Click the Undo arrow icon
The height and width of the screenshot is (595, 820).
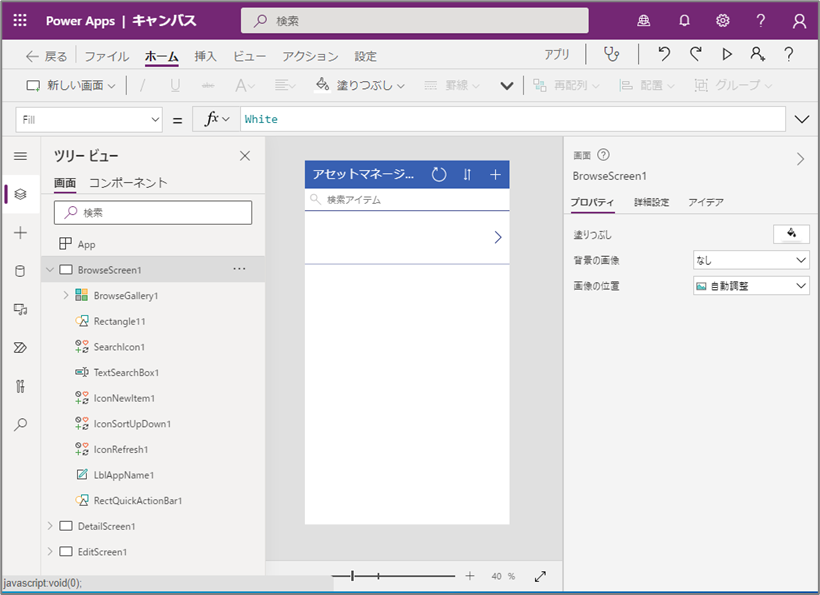pyautogui.click(x=664, y=54)
